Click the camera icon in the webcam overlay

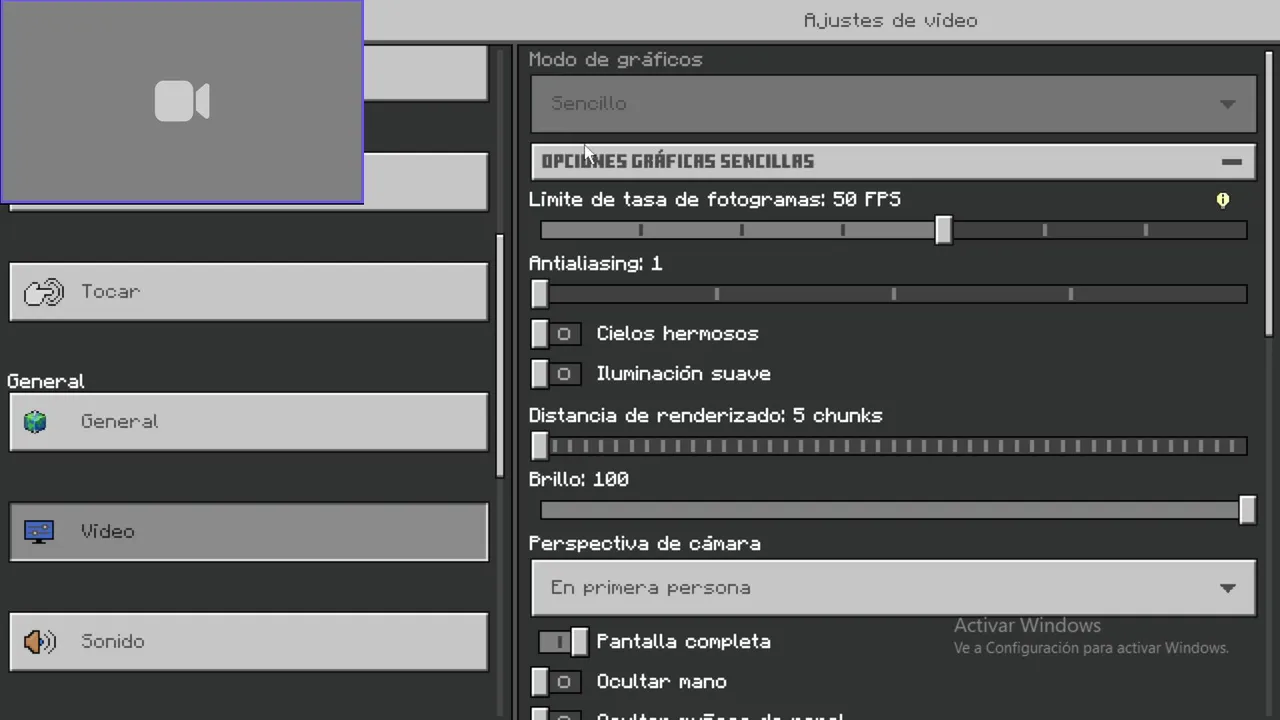[182, 102]
